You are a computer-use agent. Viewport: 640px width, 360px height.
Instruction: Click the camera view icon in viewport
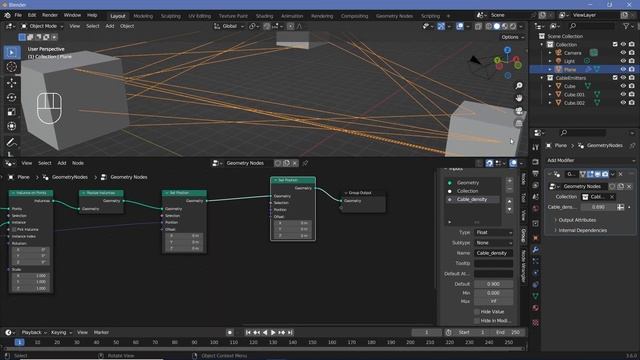[x=519, y=111]
